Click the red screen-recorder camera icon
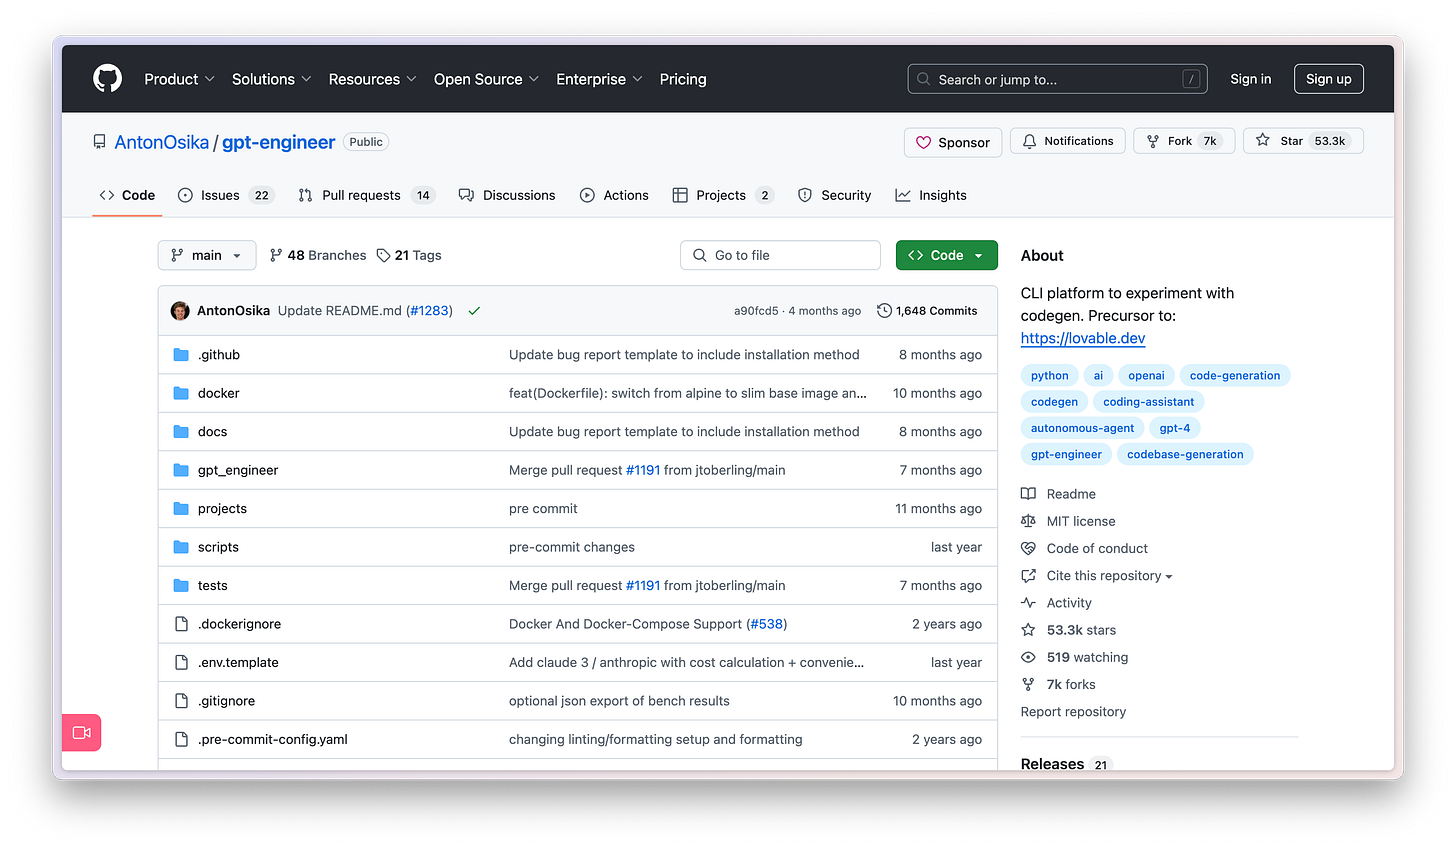 (x=82, y=733)
